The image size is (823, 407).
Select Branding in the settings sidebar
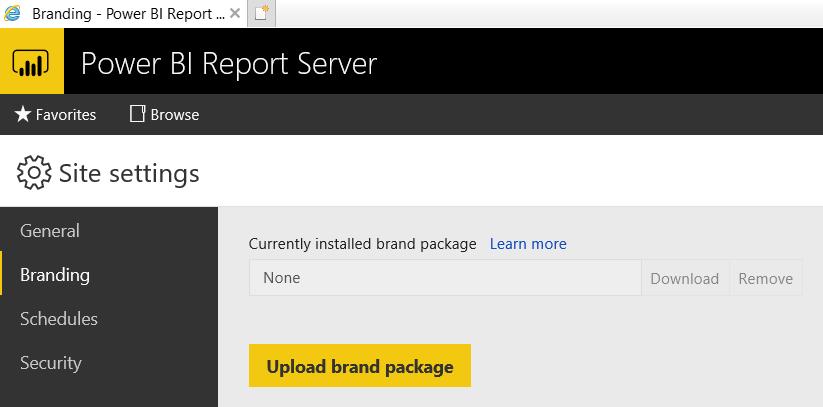tap(109, 275)
